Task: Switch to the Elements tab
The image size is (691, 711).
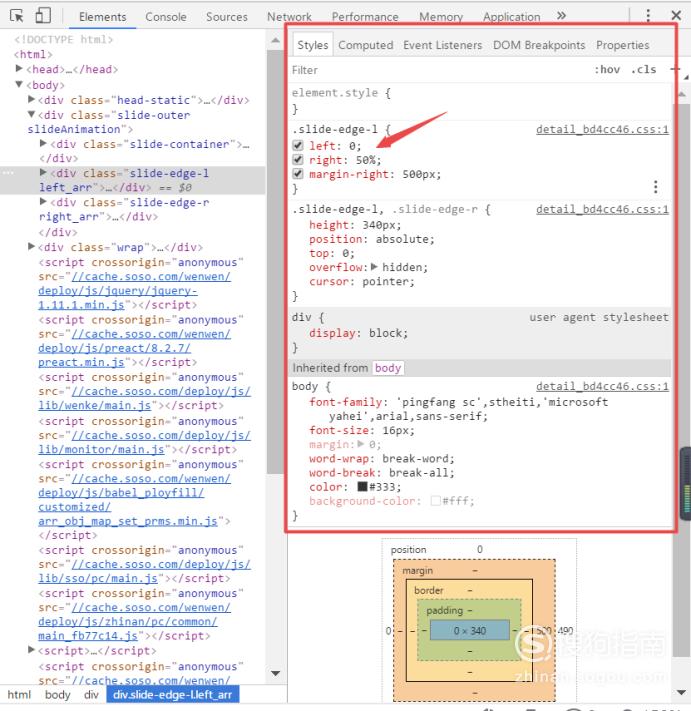Action: coord(102,17)
